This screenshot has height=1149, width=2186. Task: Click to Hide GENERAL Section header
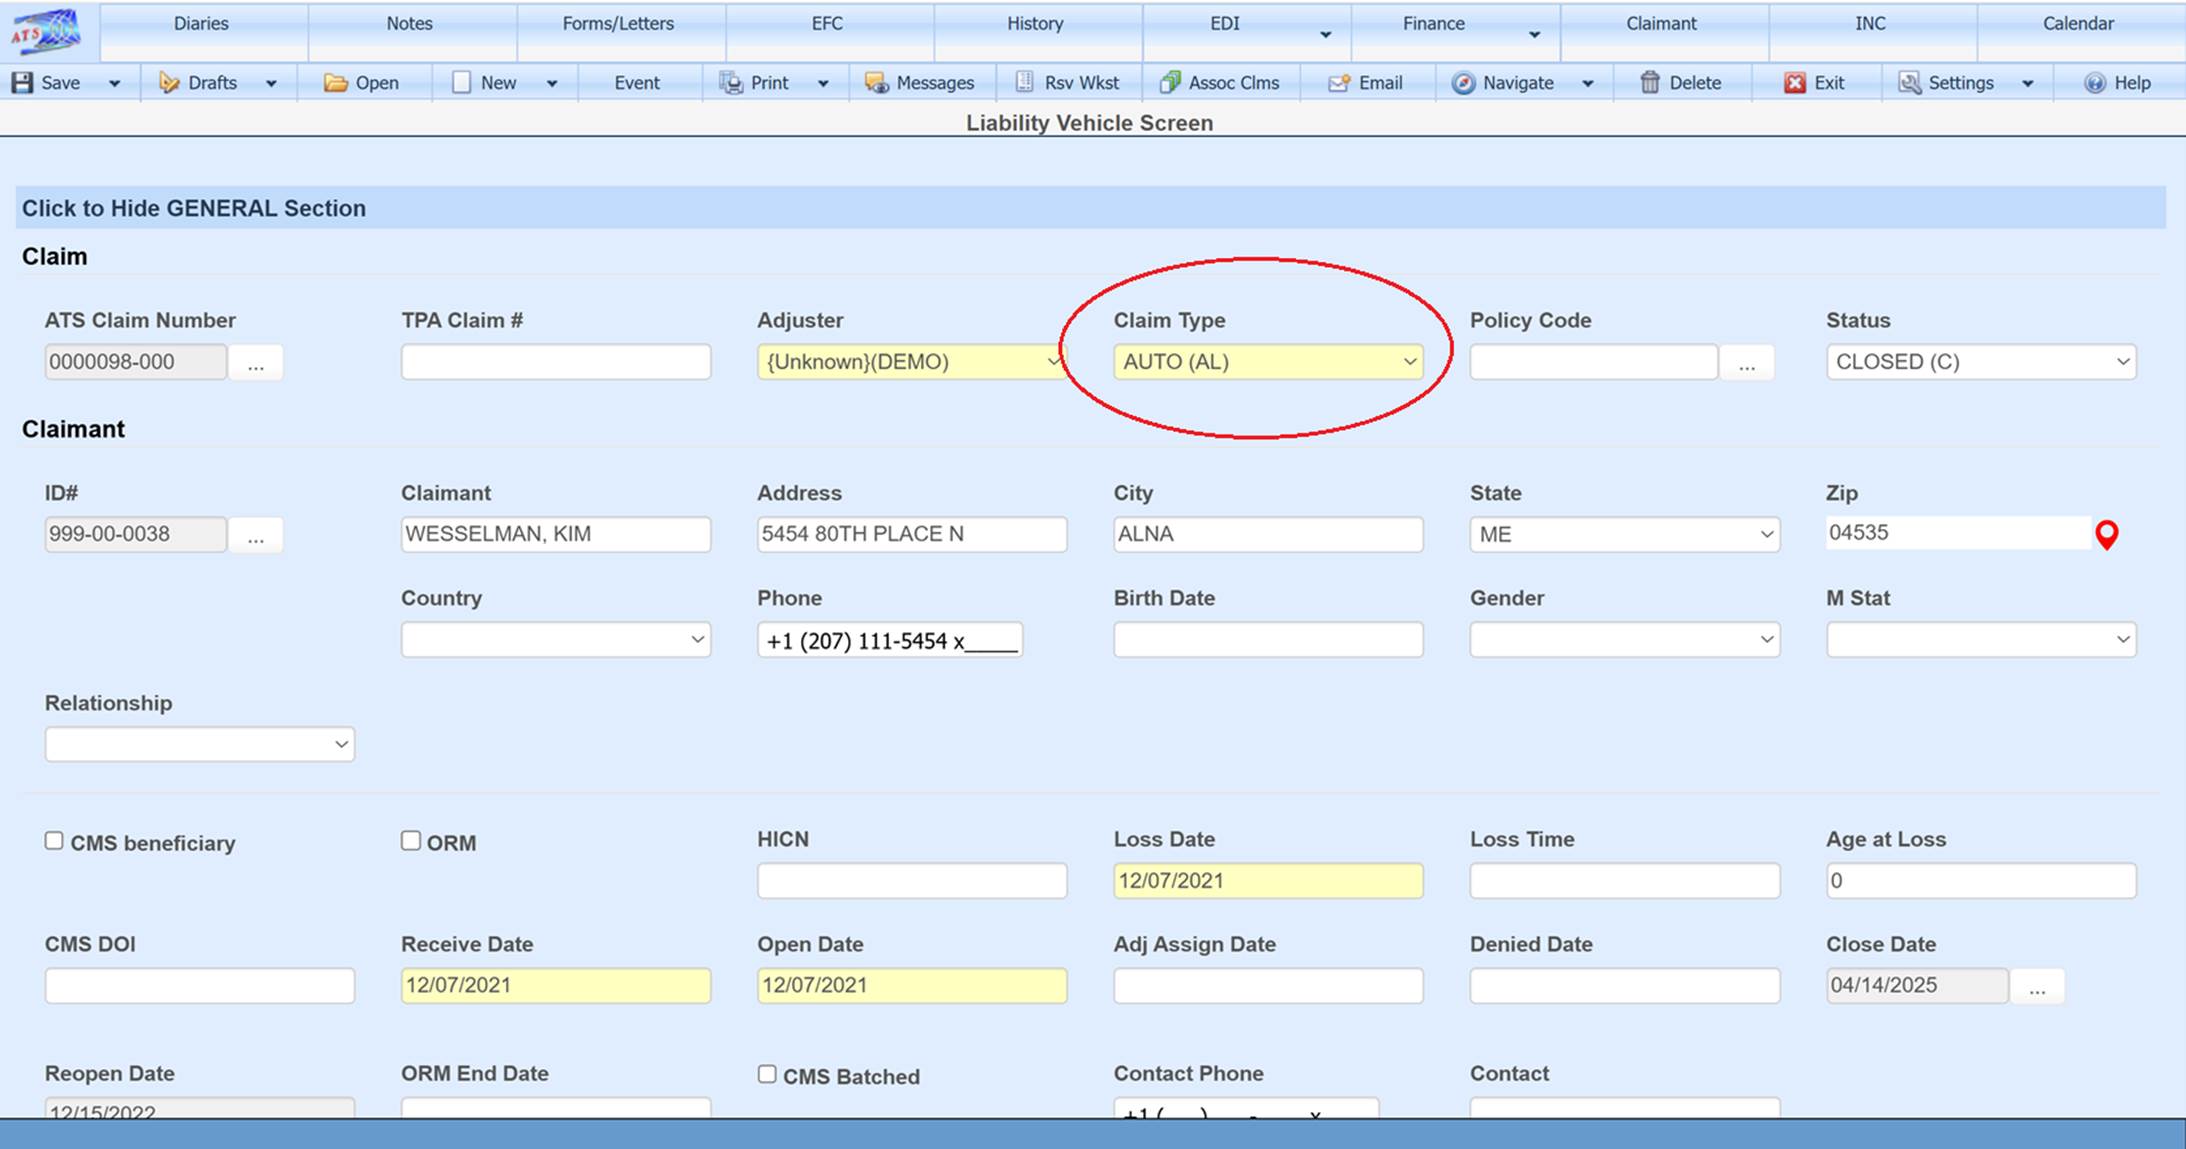(194, 208)
